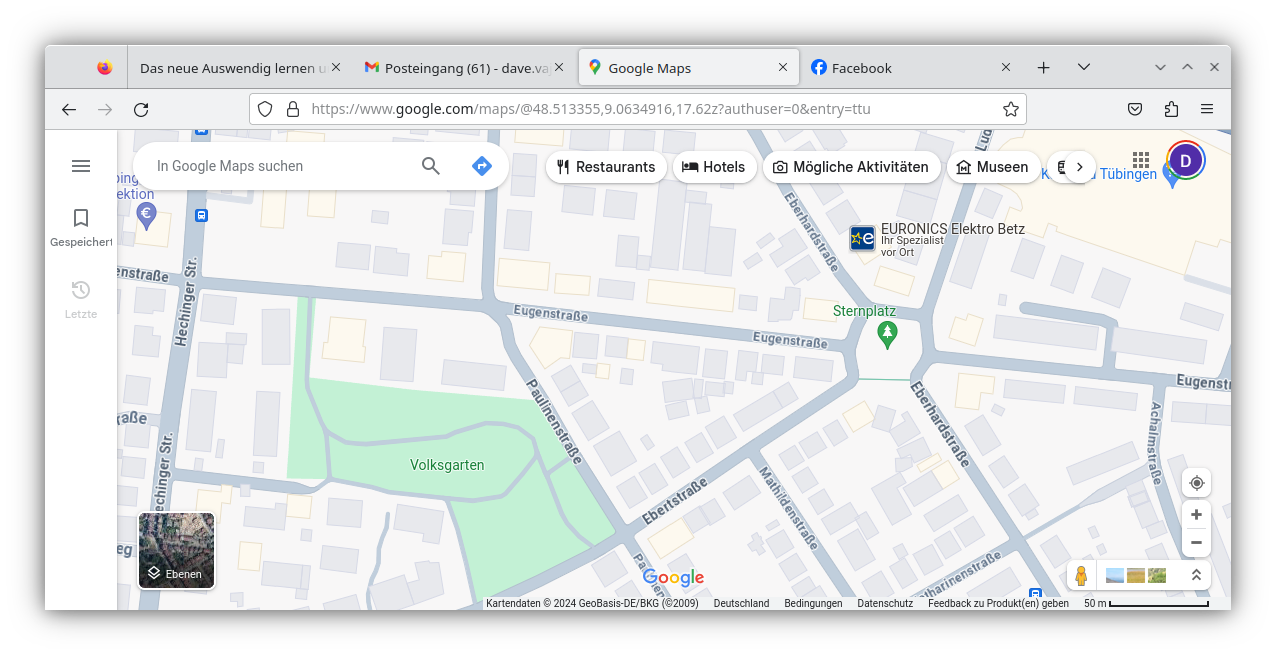Expand the map imagery strip chevron

click(1196, 576)
